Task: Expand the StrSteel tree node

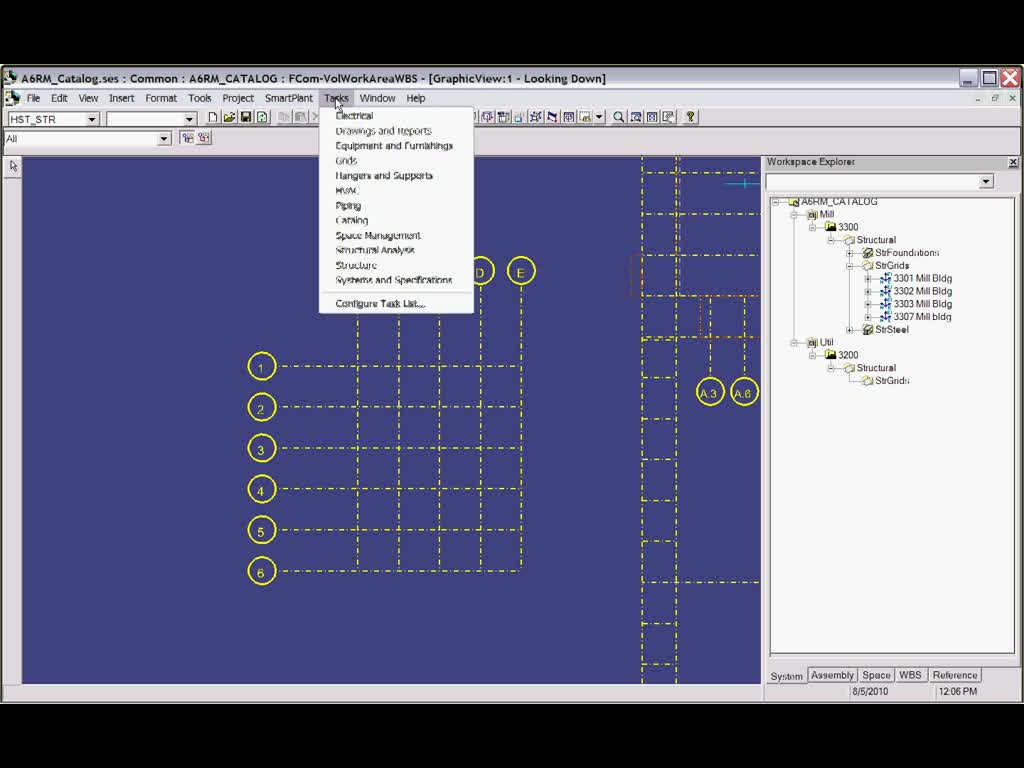Action: 850,330
